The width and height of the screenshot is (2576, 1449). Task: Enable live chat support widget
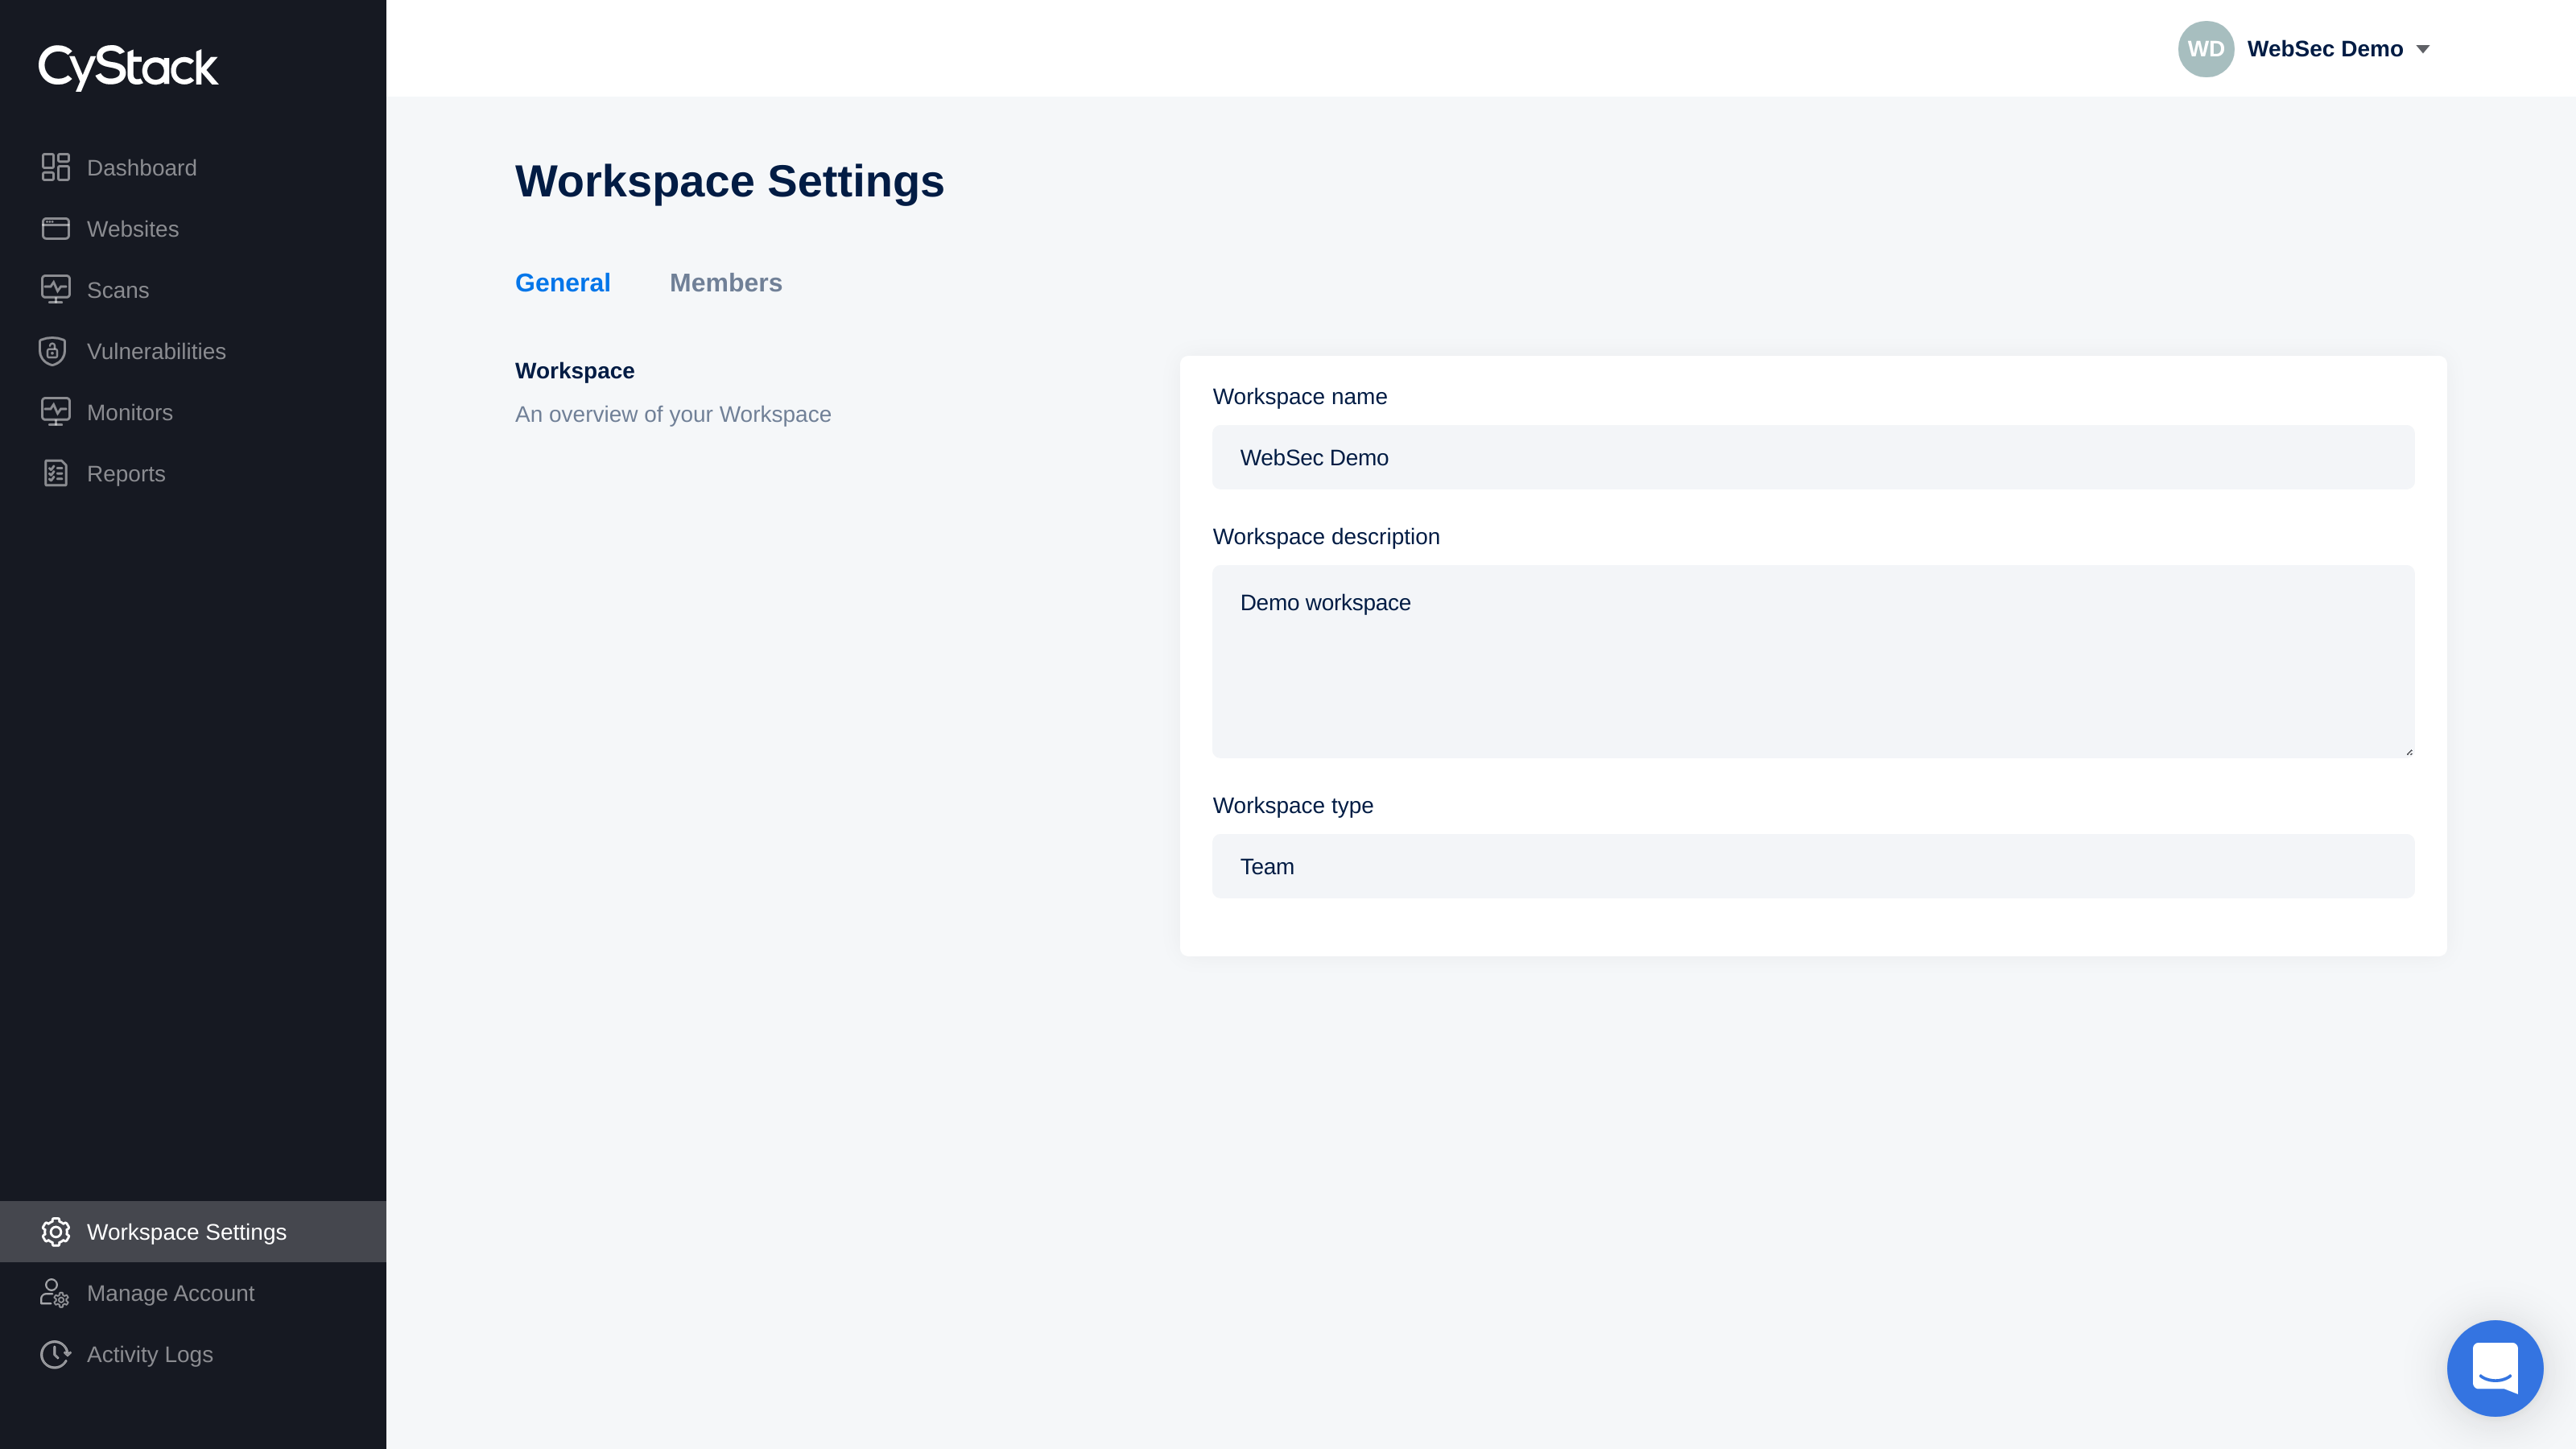(2495, 1368)
